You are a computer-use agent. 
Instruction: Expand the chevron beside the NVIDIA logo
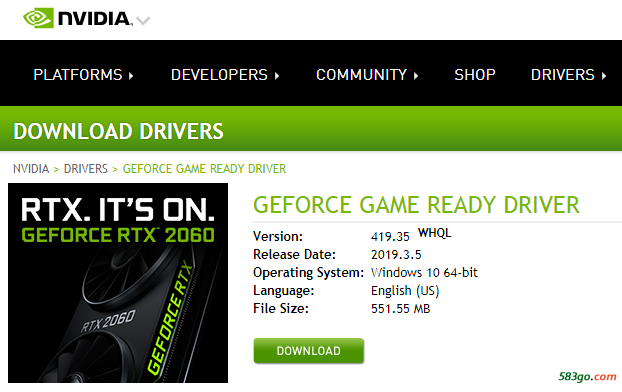pos(143,20)
